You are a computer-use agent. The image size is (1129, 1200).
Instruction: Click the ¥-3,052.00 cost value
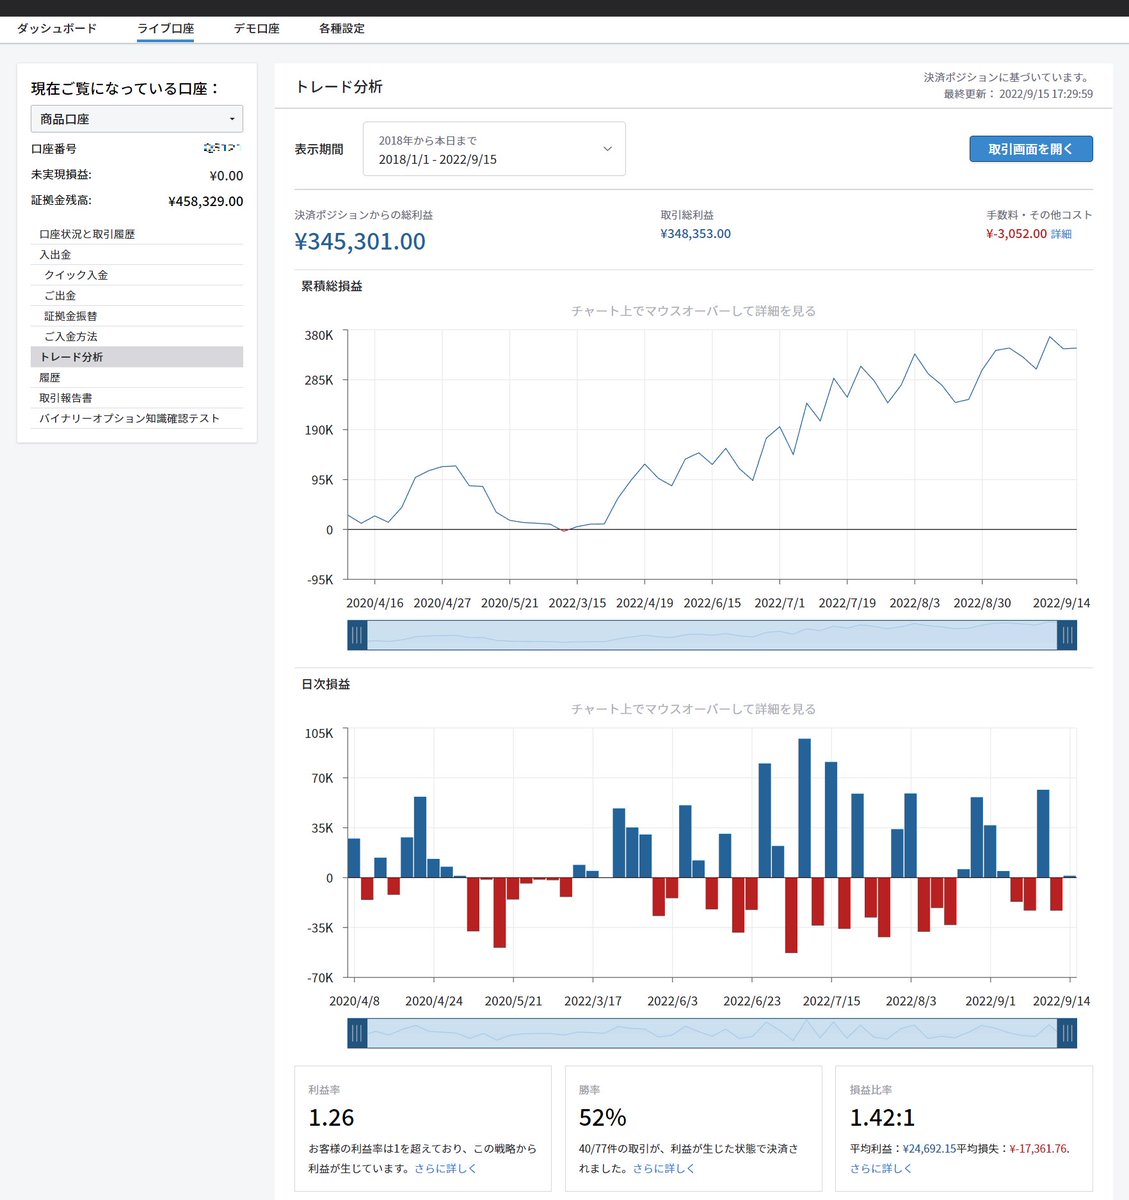click(x=1016, y=234)
